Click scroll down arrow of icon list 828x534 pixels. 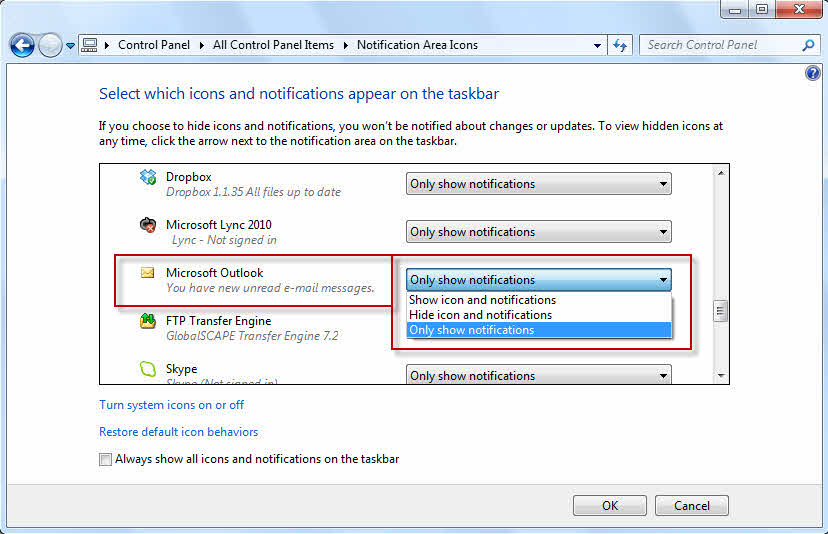[721, 376]
